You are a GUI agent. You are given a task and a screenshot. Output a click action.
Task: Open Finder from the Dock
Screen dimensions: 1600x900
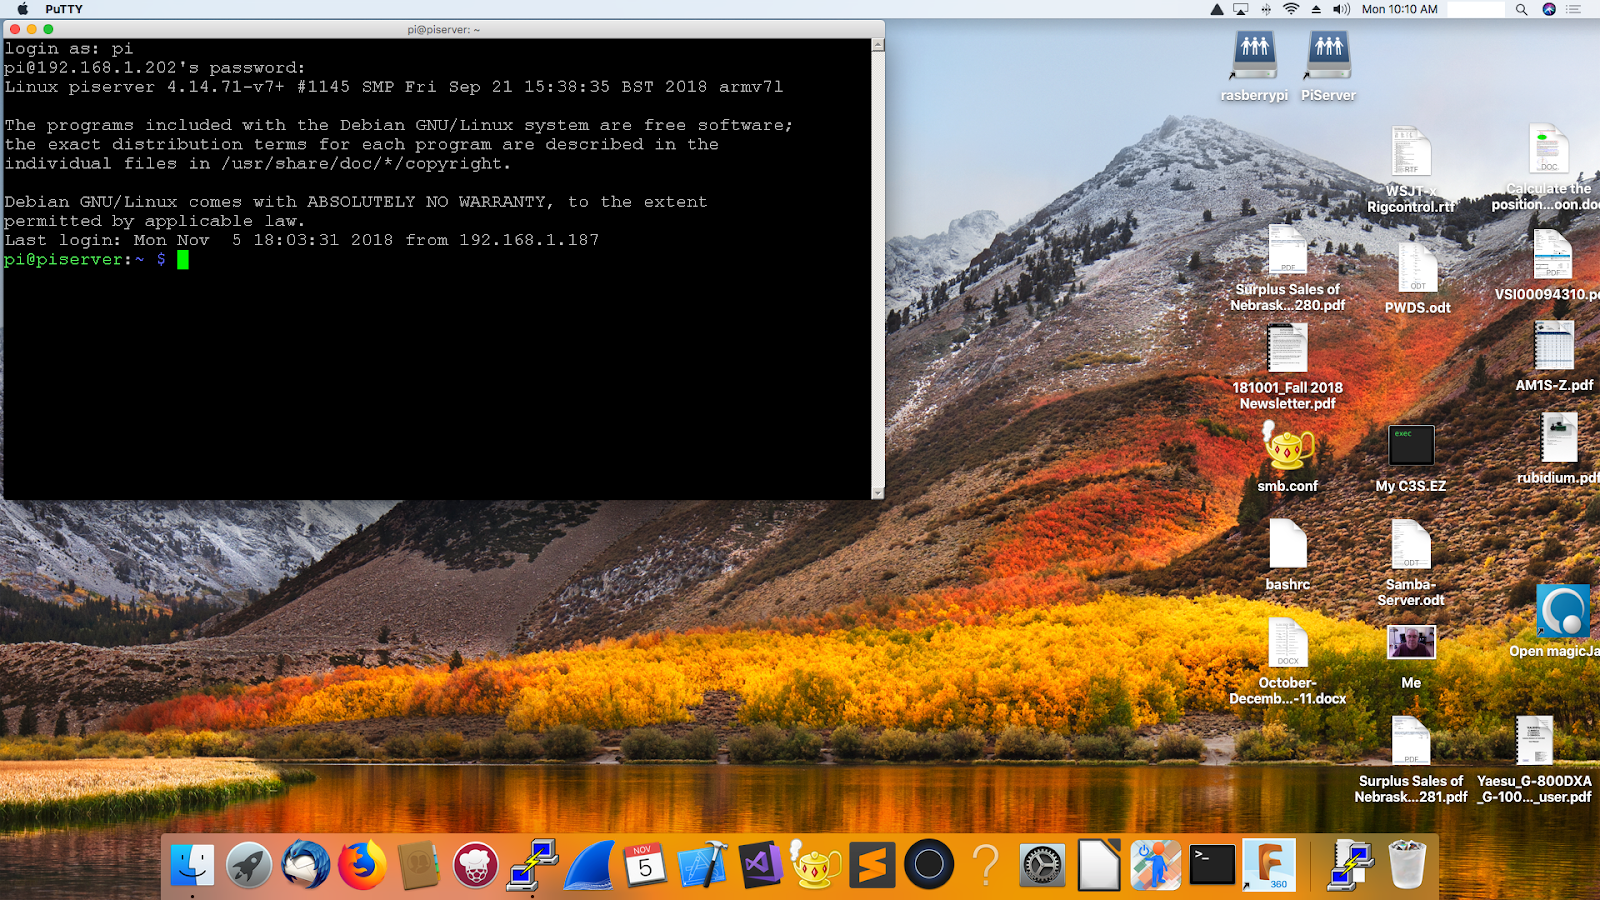coord(192,865)
